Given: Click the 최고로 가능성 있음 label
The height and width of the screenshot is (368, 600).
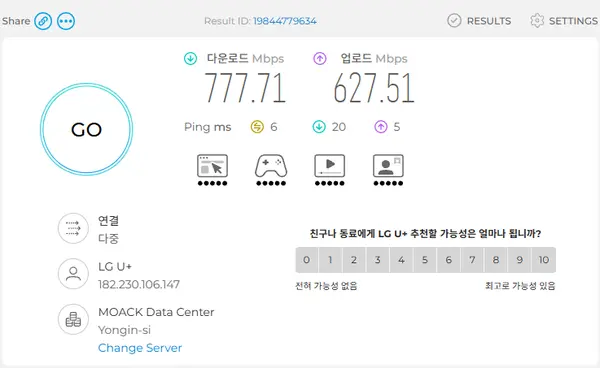Looking at the screenshot, I should [x=520, y=286].
